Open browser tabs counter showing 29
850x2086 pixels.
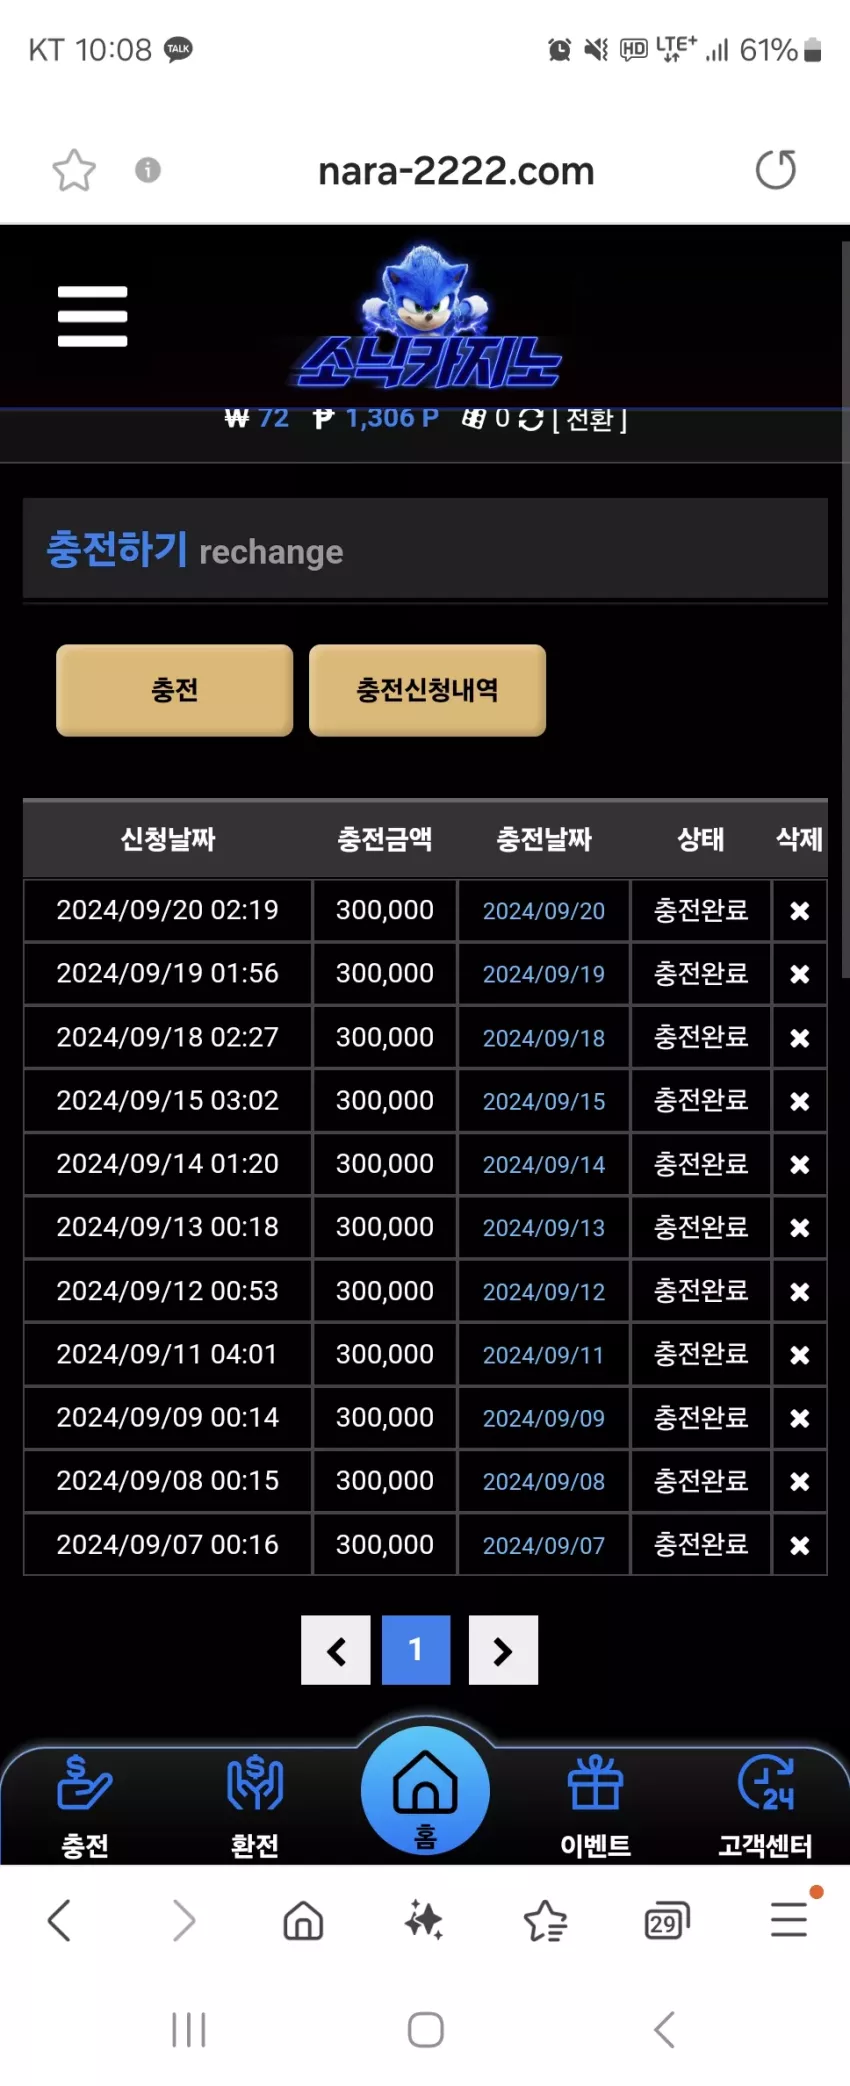[x=667, y=1920]
